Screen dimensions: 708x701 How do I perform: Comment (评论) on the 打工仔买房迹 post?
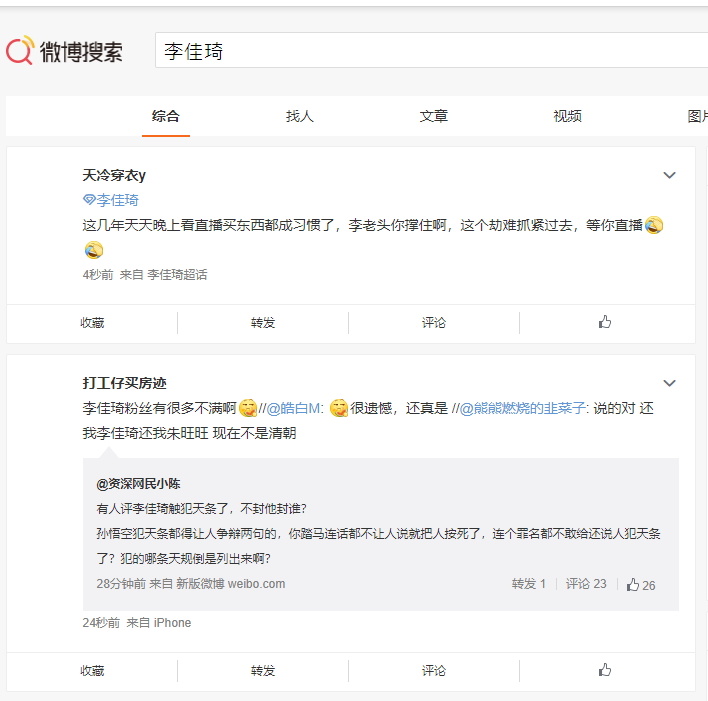[434, 670]
